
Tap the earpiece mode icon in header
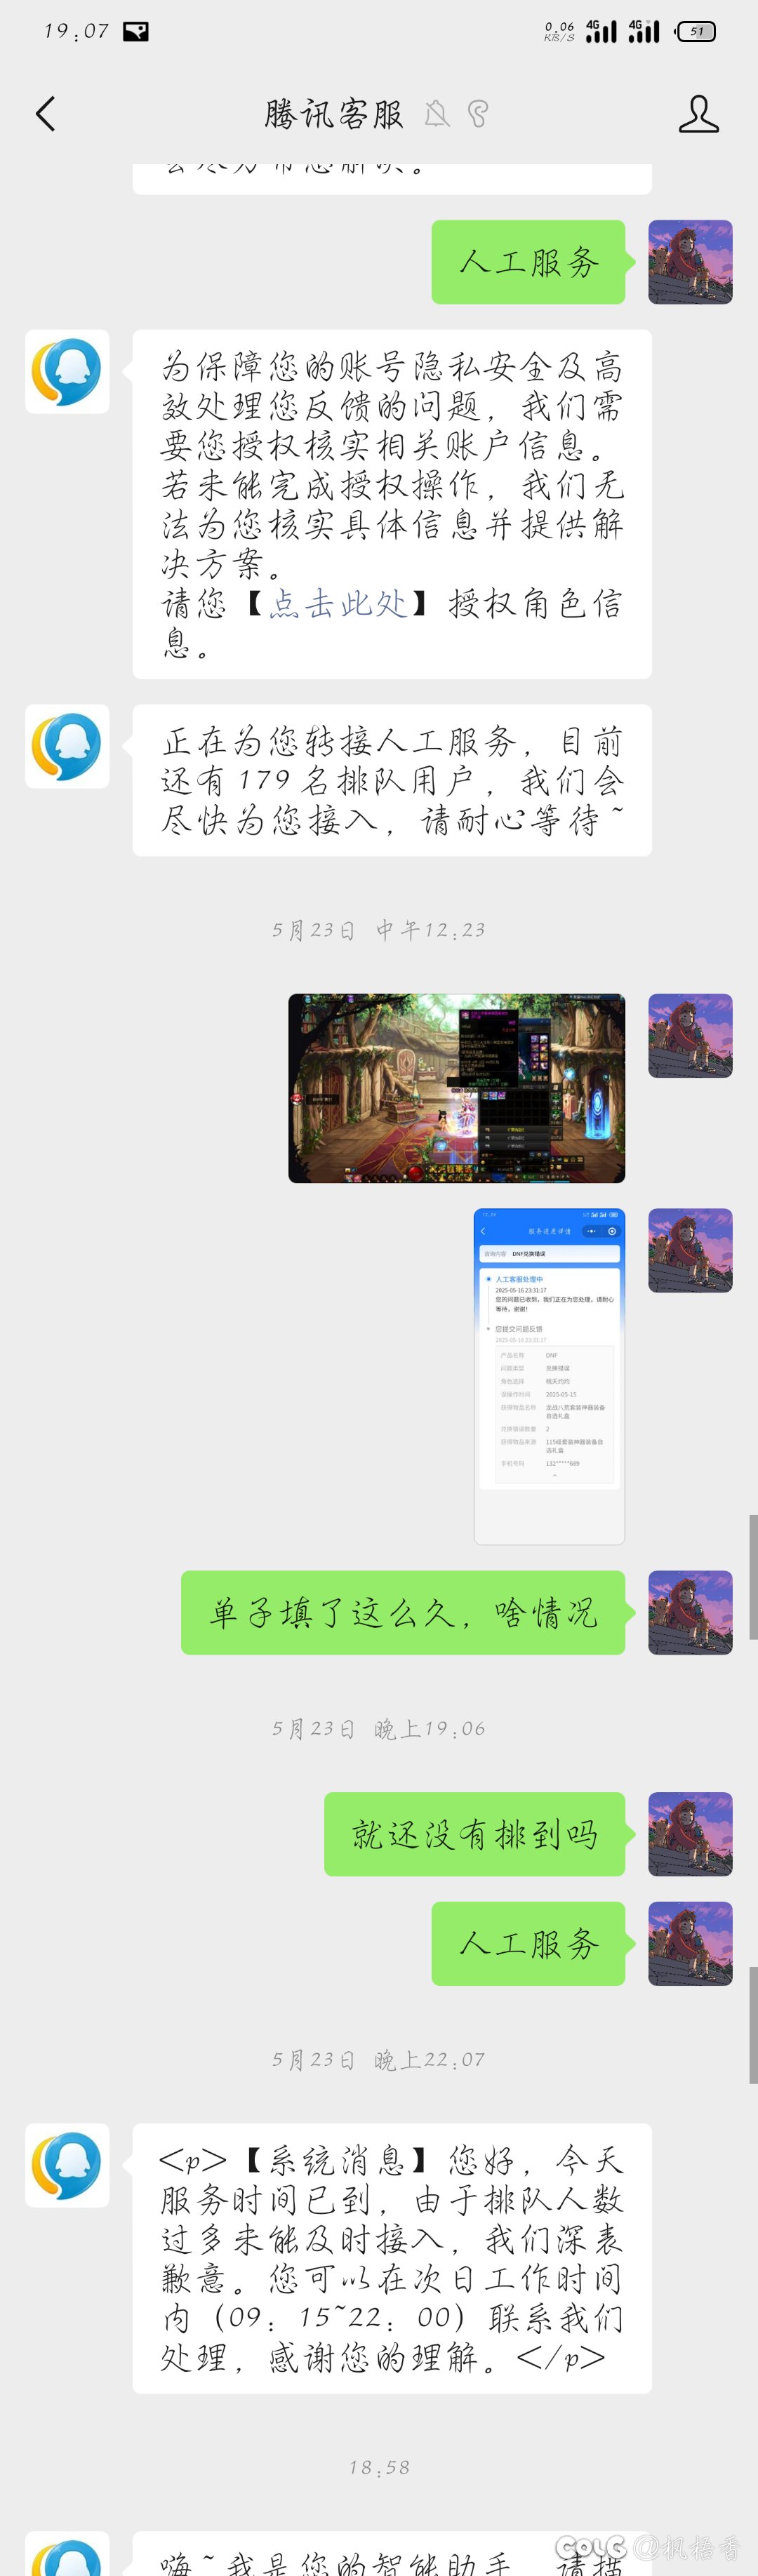point(478,114)
